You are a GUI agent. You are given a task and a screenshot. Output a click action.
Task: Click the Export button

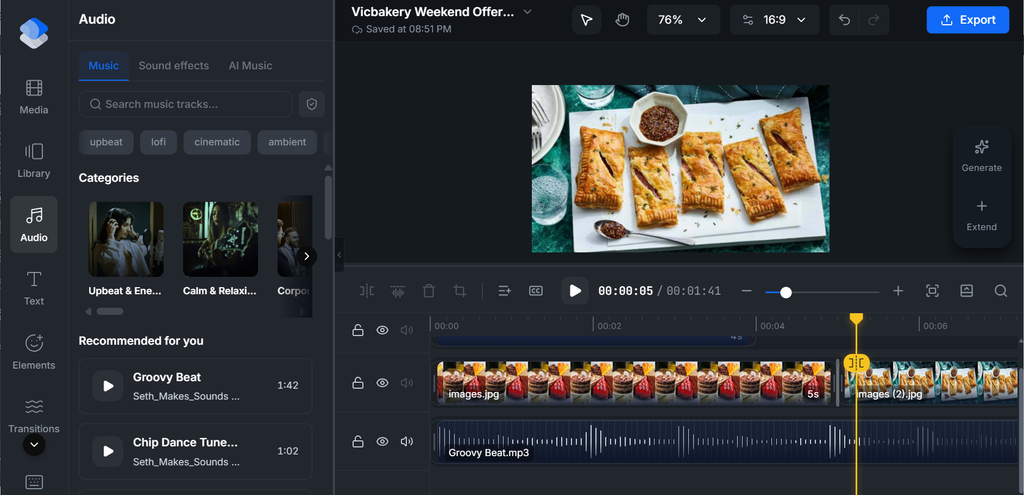click(x=968, y=20)
